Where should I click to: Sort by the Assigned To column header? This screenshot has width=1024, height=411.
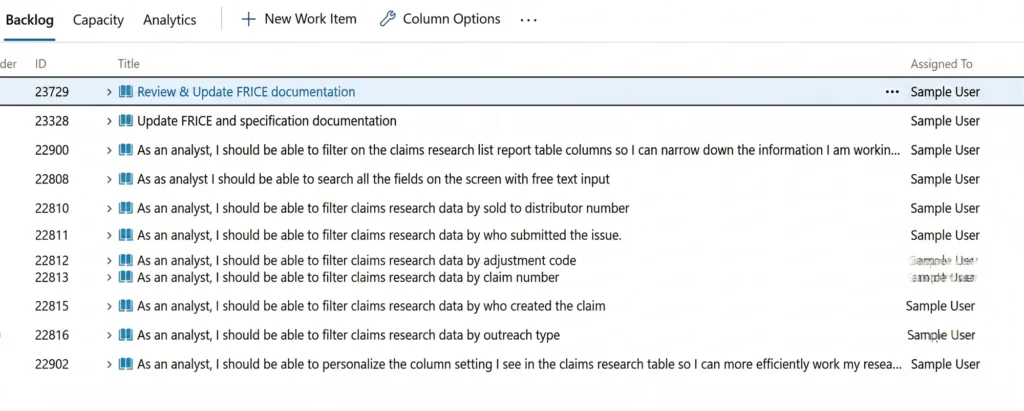(941, 64)
